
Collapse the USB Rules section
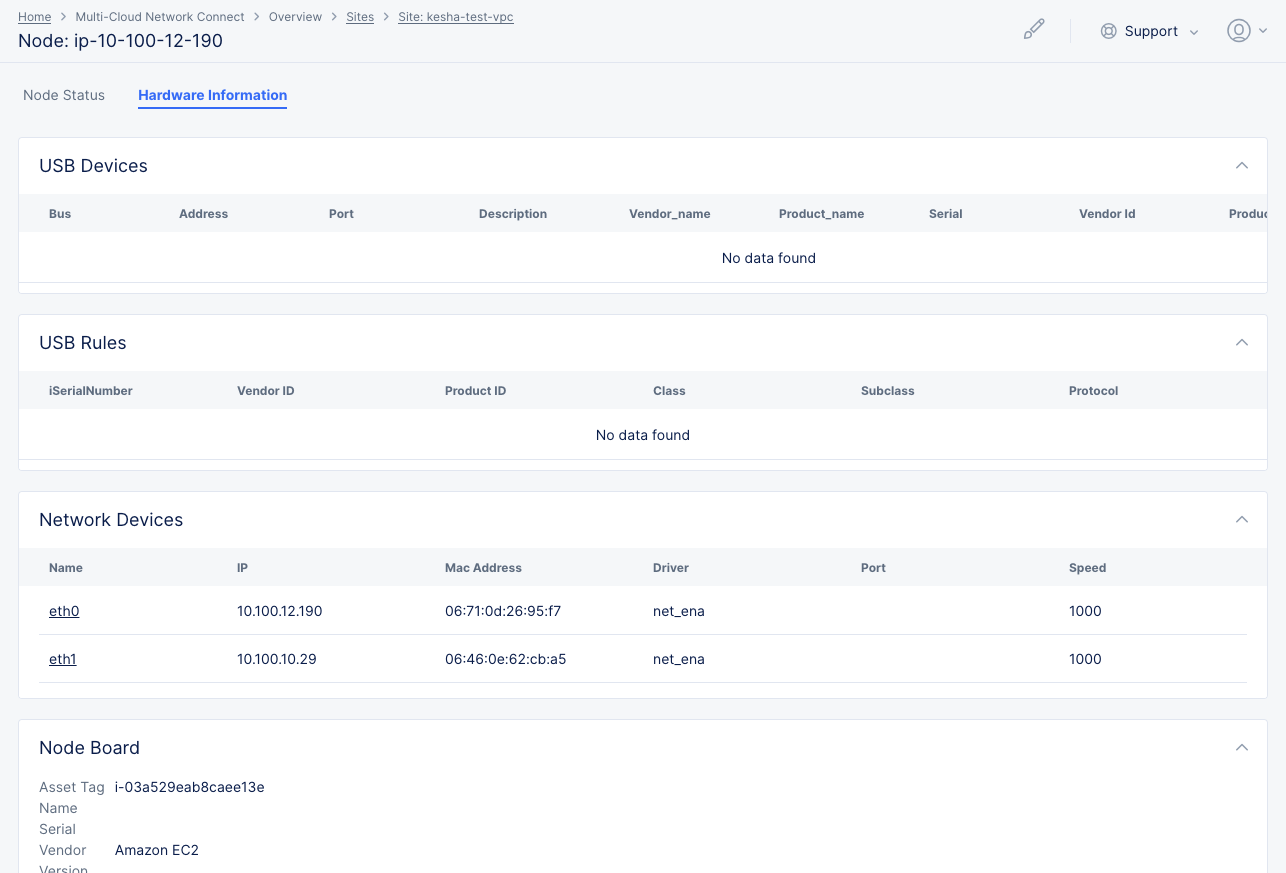tap(1241, 343)
